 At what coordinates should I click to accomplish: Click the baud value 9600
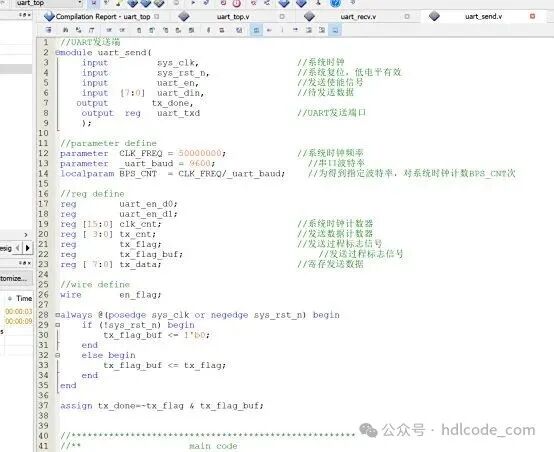tap(200, 163)
